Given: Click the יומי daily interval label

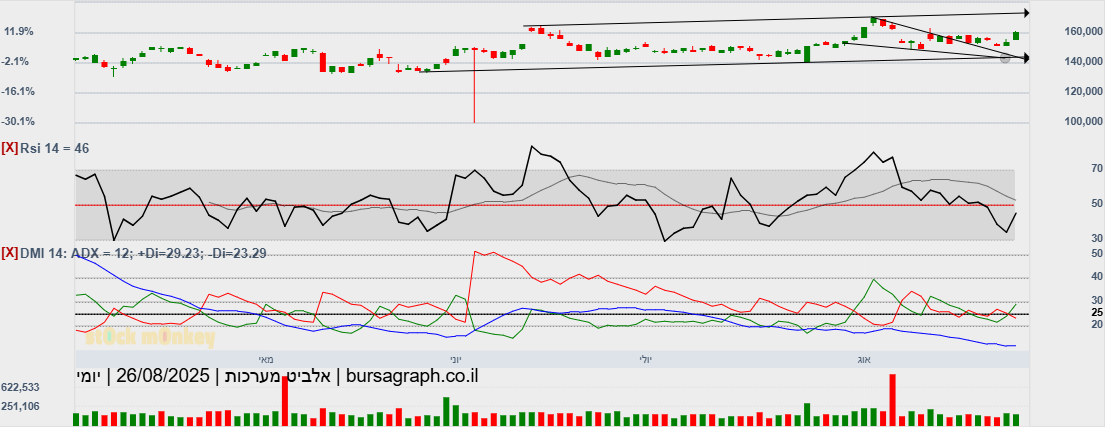Looking at the screenshot, I should (89, 376).
